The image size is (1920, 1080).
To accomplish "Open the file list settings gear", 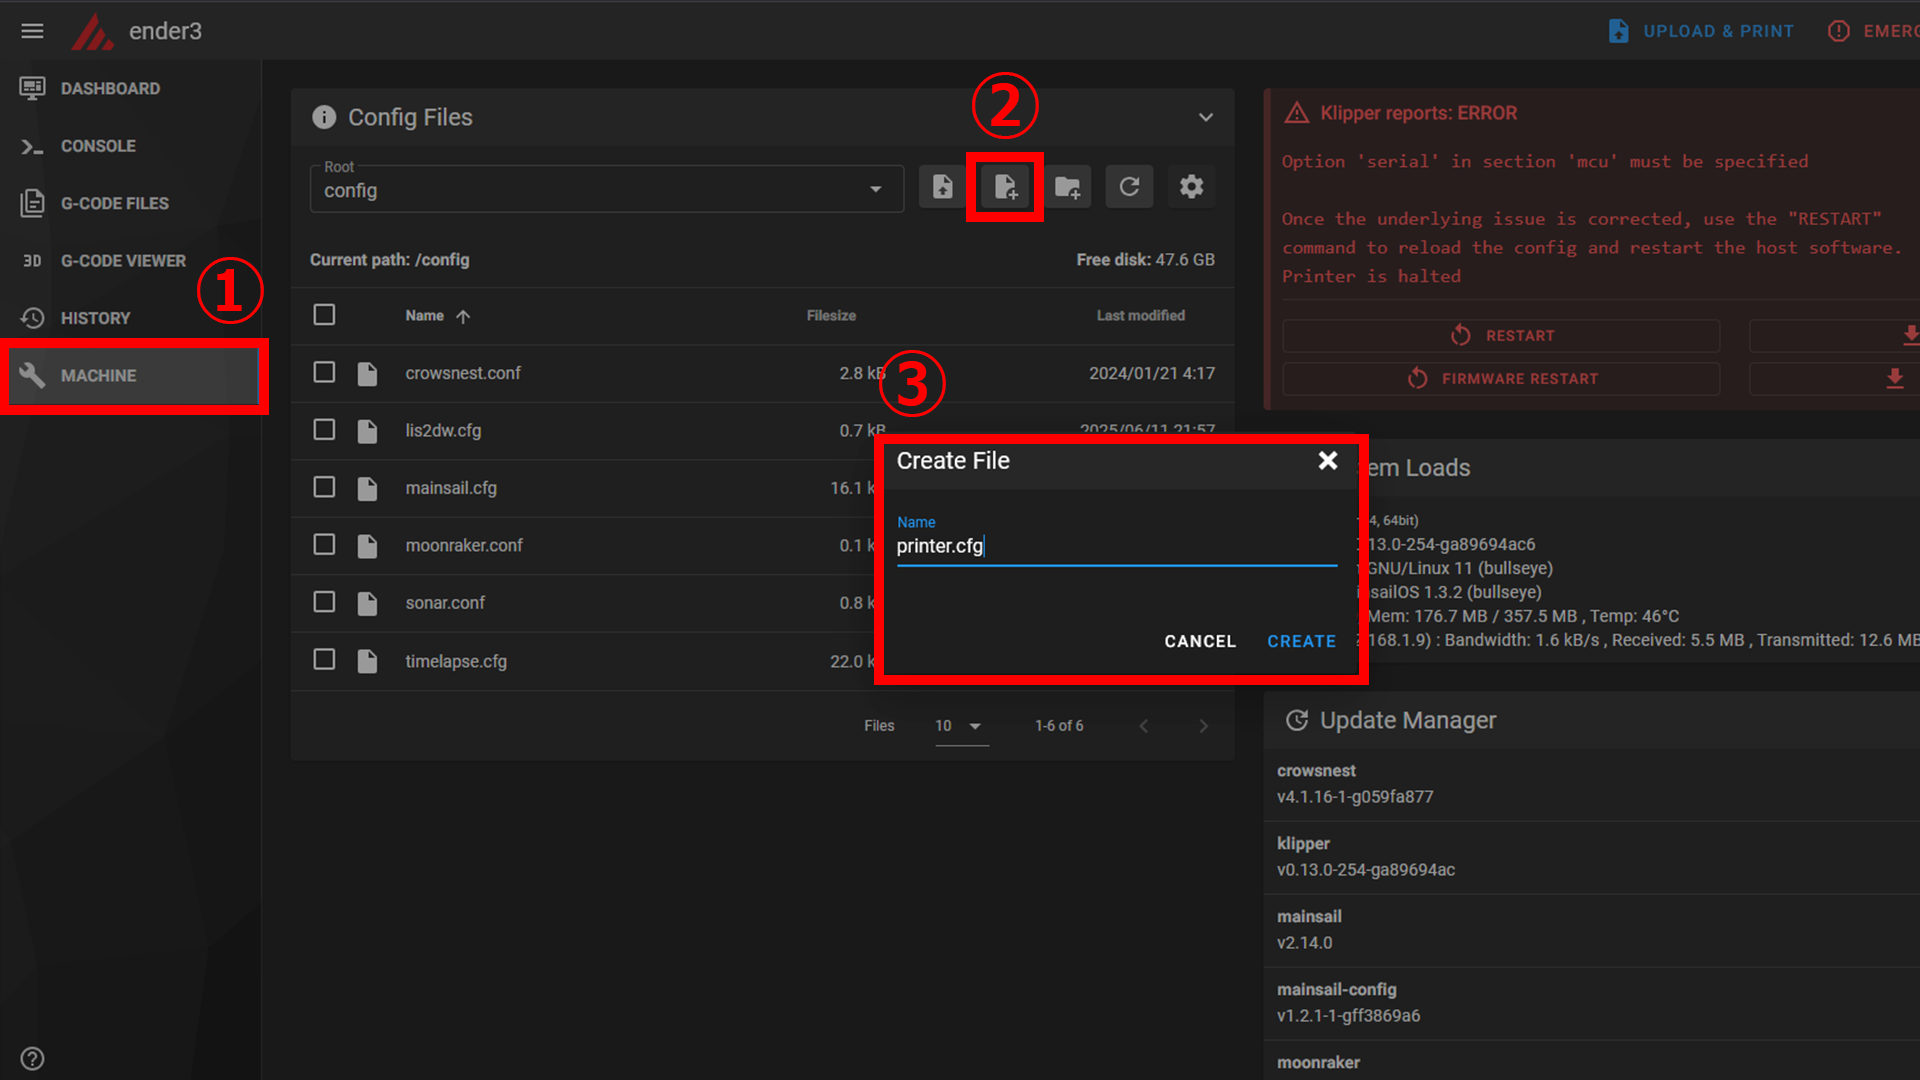I will 1191,187.
